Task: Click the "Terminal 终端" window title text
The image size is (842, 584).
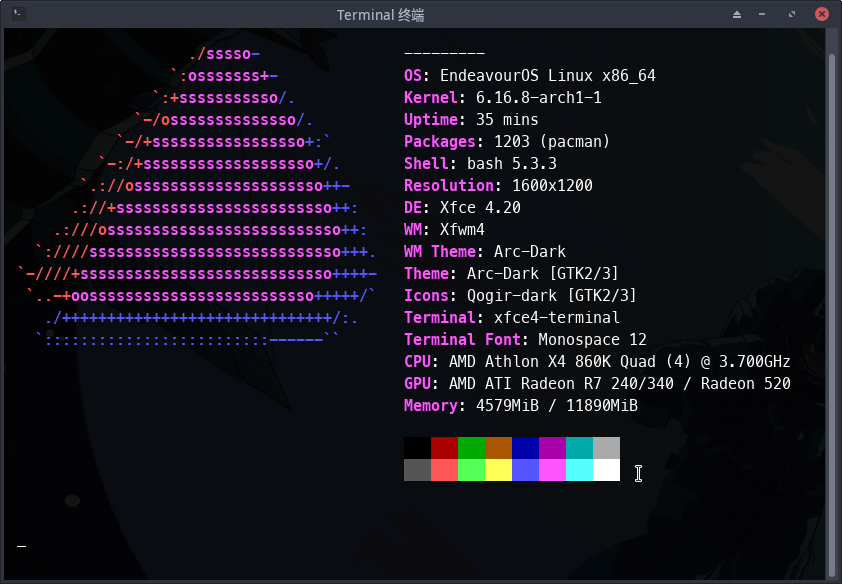Action: point(420,14)
